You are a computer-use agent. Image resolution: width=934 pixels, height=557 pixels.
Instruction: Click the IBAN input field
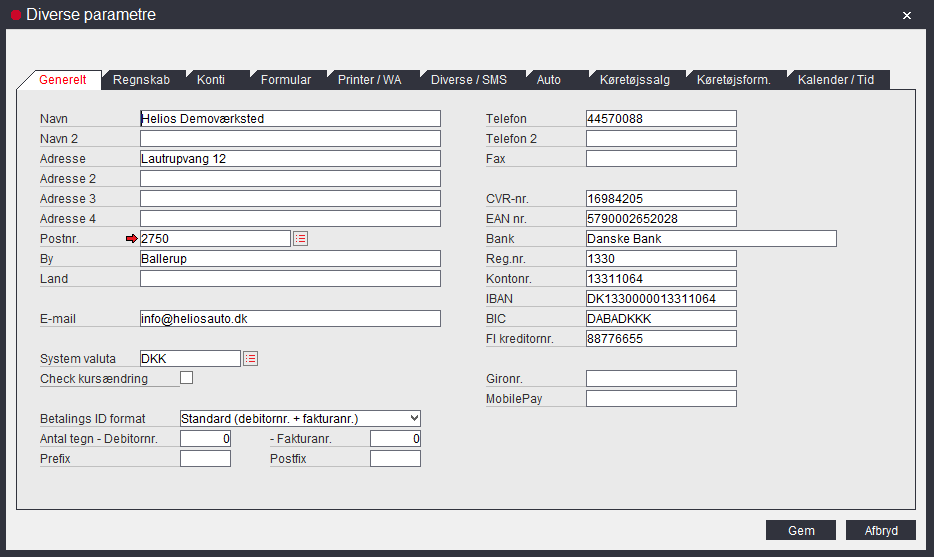coord(661,299)
